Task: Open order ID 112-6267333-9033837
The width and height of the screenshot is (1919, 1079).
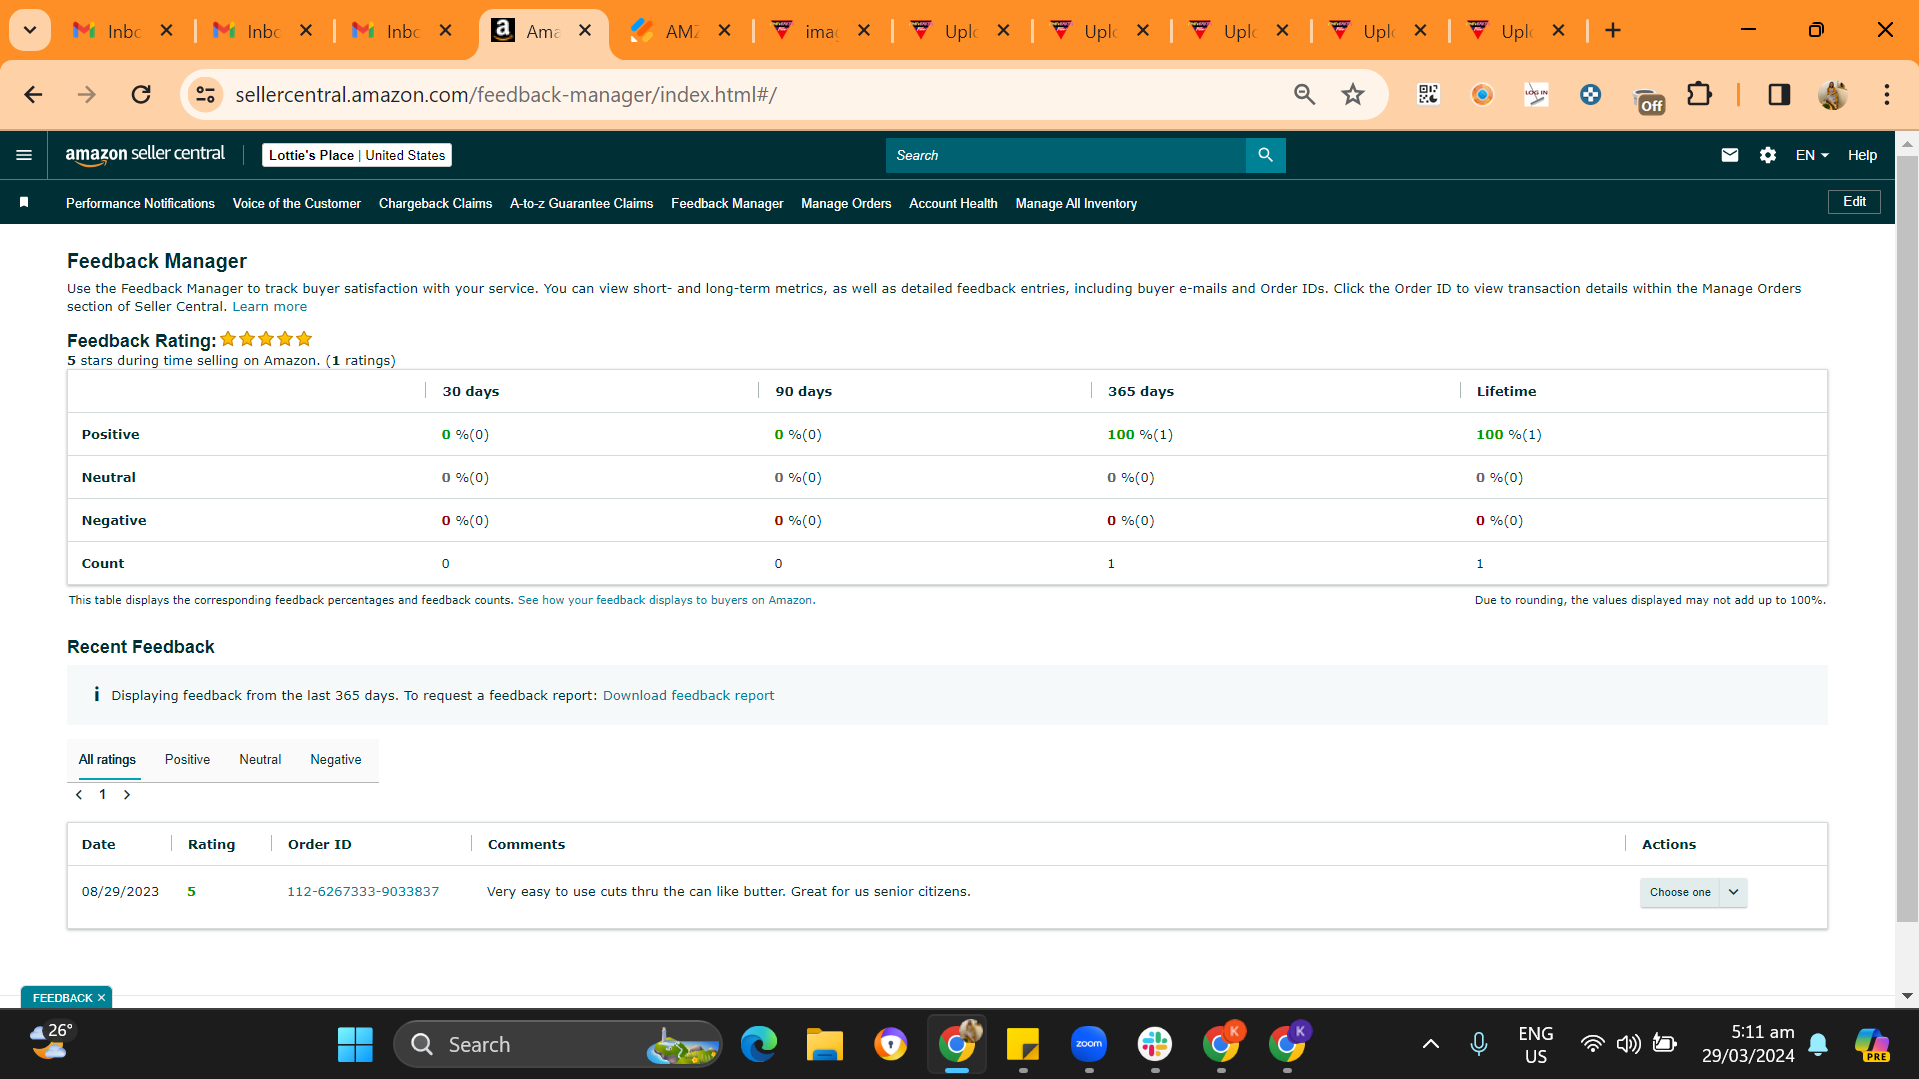Action: pyautogui.click(x=363, y=892)
